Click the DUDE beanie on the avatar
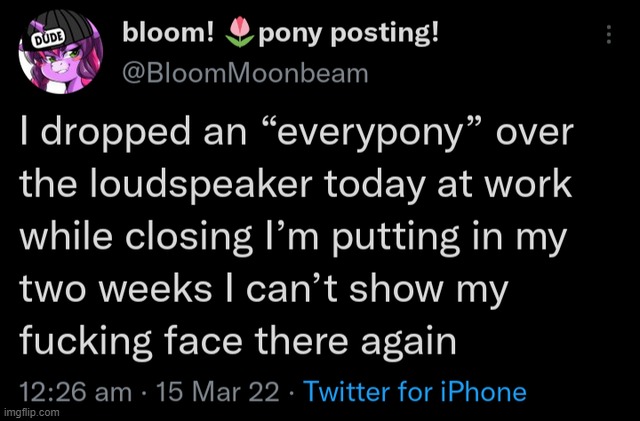Screen dimensions: 640x421 (x=50, y=37)
